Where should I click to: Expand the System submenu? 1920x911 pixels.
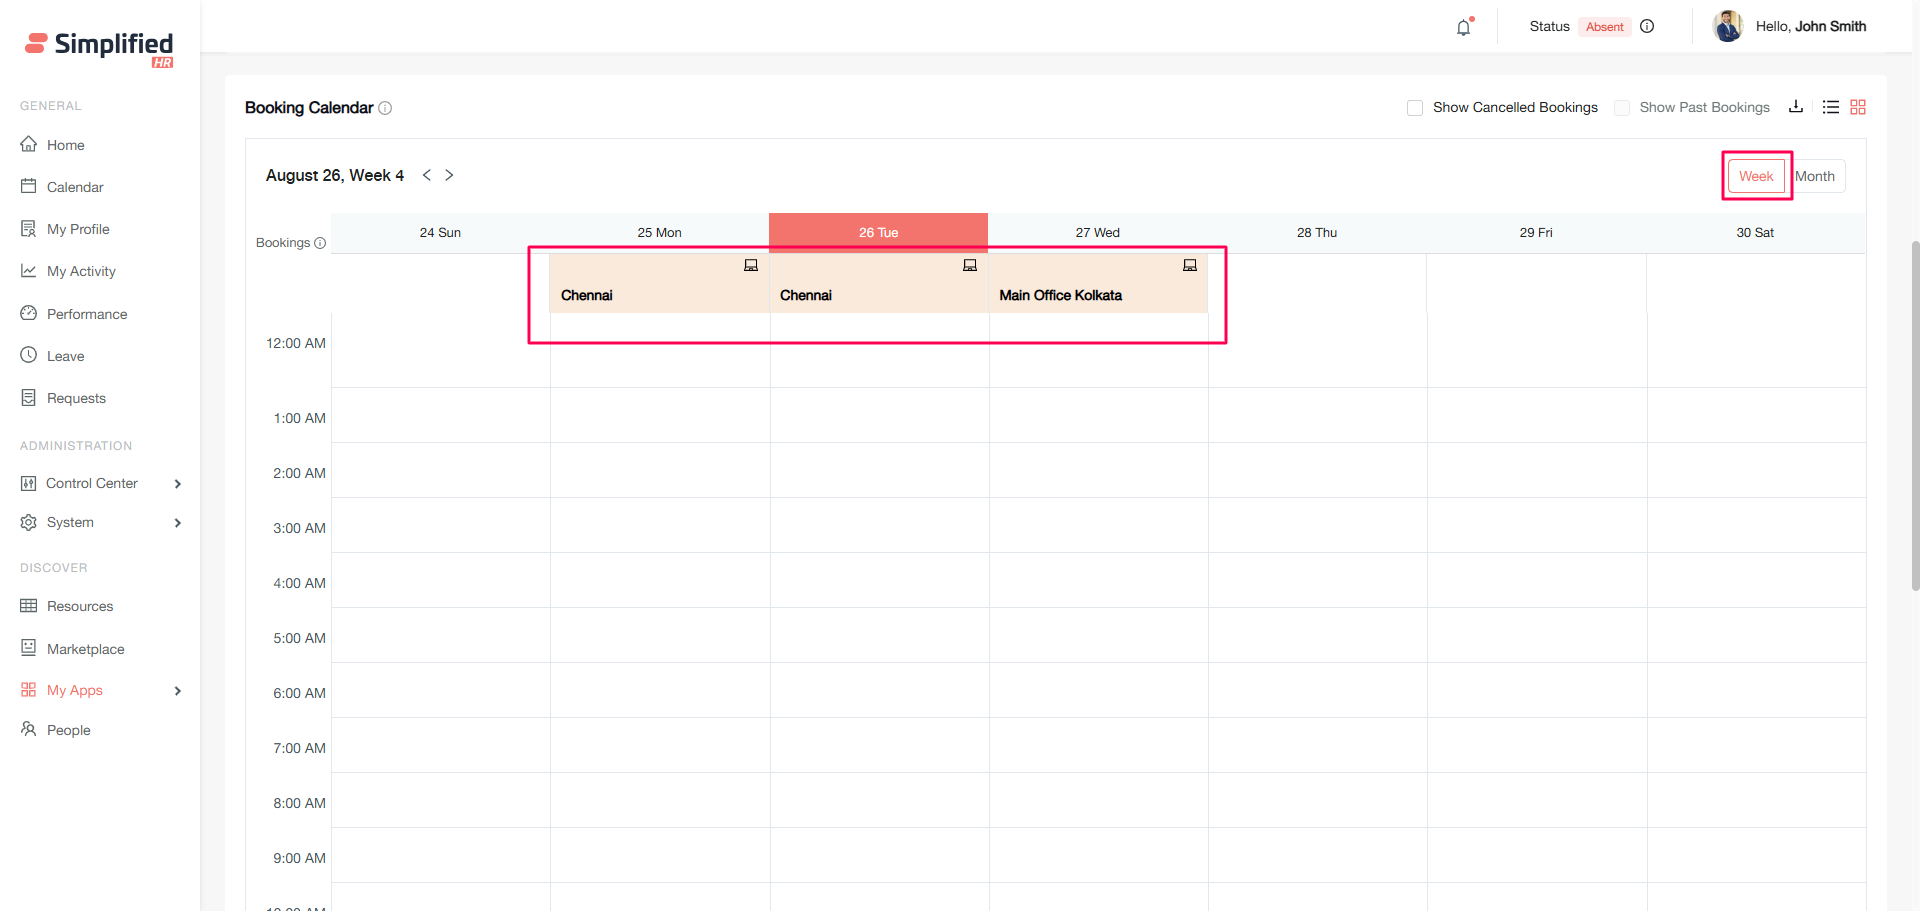178,523
